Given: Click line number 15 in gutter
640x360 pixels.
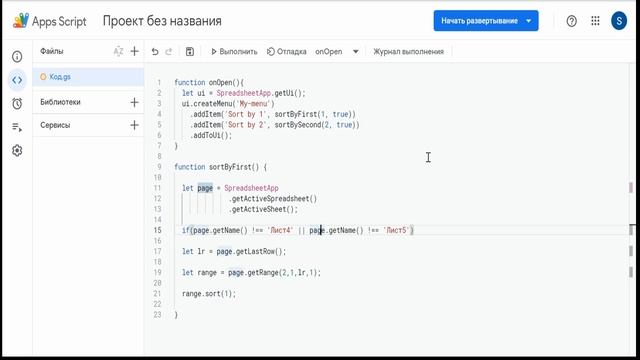Looking at the screenshot, I should [x=158, y=230].
